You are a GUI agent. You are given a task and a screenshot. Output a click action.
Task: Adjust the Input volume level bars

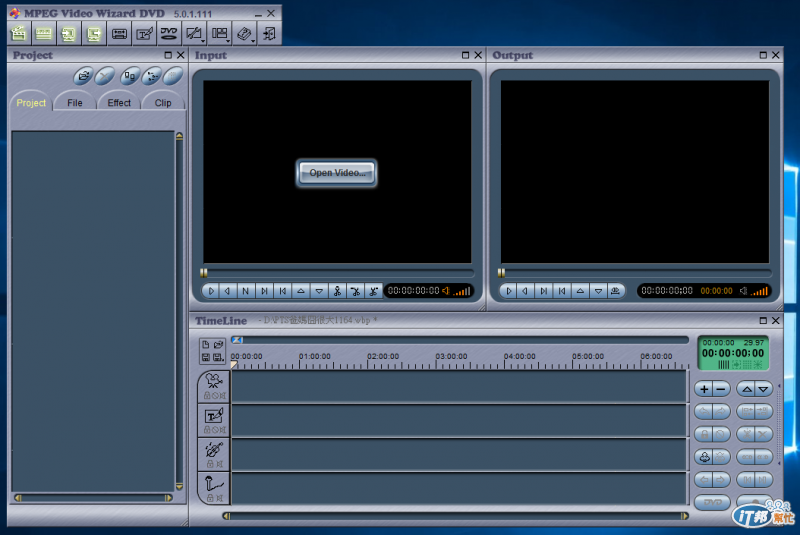(462, 291)
